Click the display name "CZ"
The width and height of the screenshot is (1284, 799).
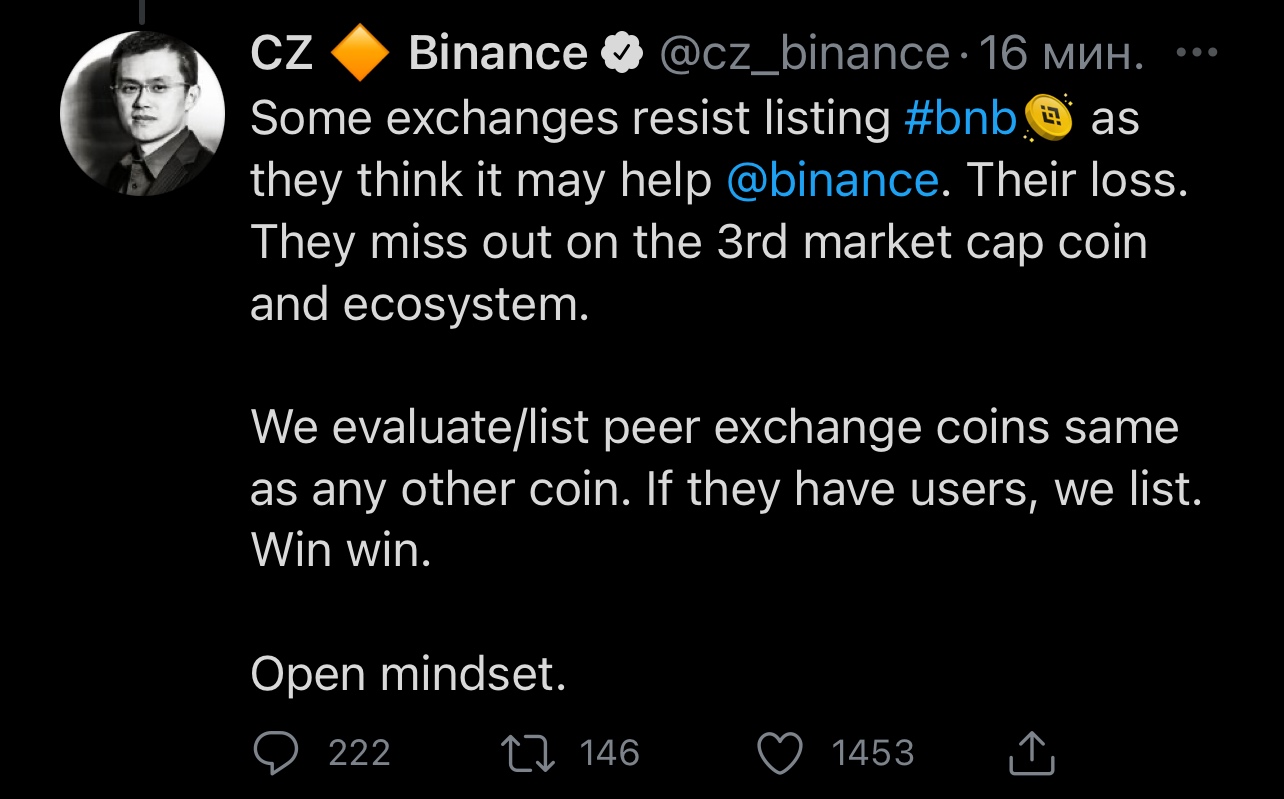click(281, 54)
